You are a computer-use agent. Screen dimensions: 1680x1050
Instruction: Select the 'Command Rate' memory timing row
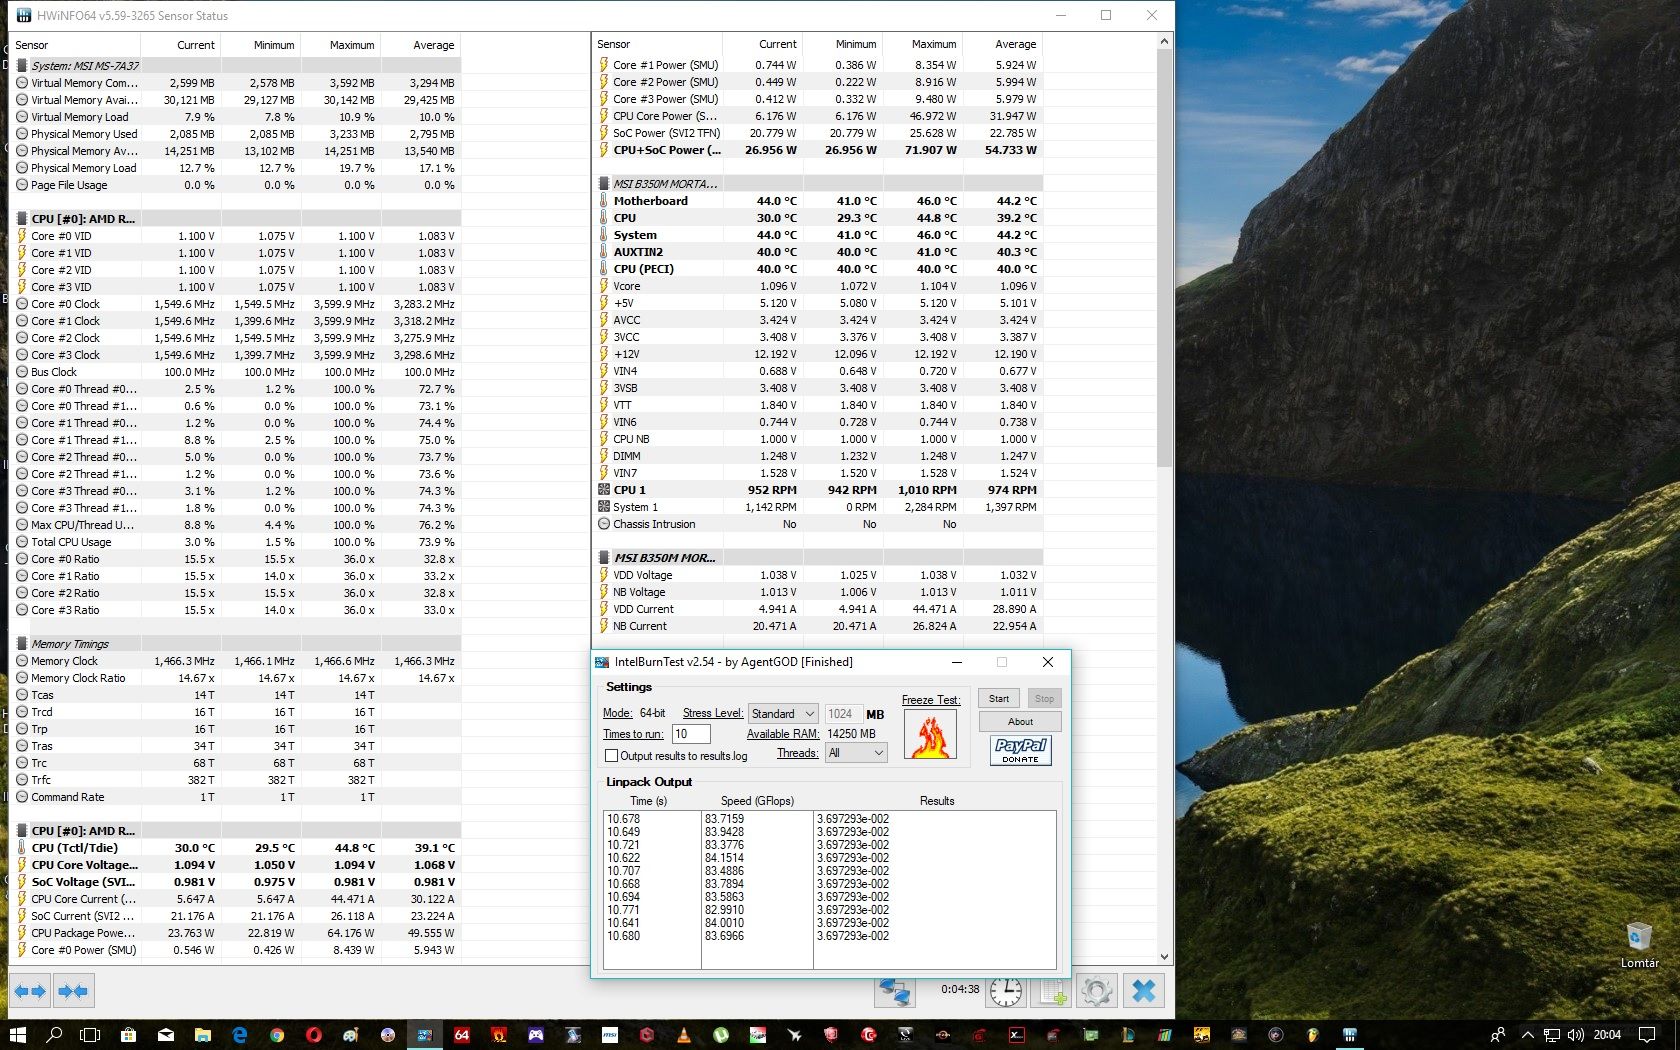[x=236, y=797]
